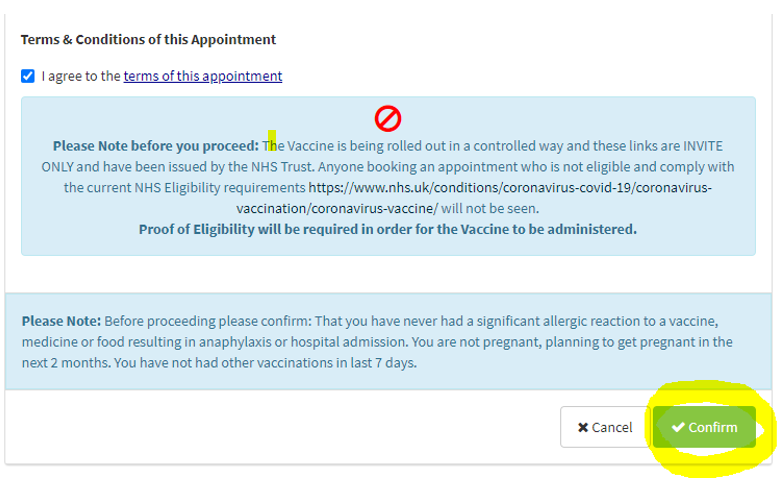Image resolution: width=780 pixels, height=479 pixels.
Task: Open the terms of this appointment link
Action: coord(203,76)
